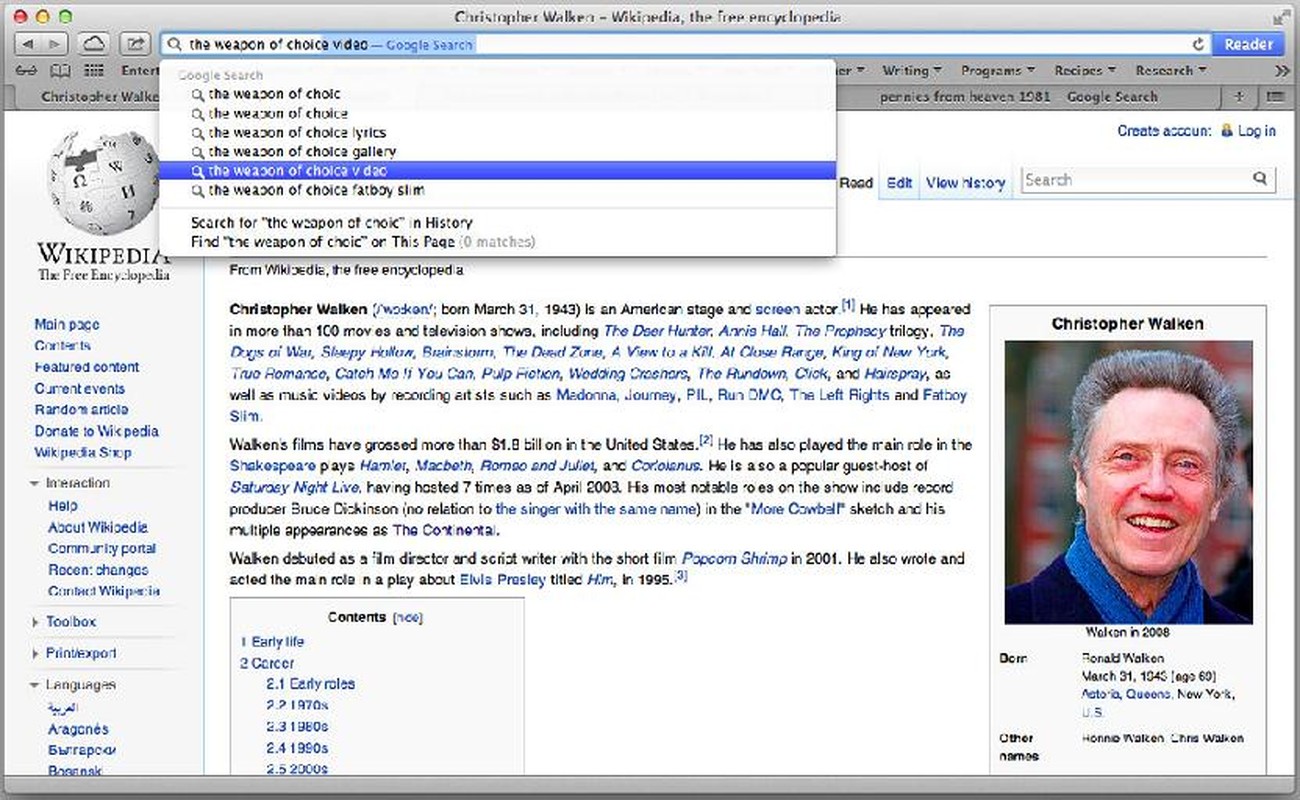Reload the page with the refresh icon
The image size is (1300, 800).
[1198, 44]
